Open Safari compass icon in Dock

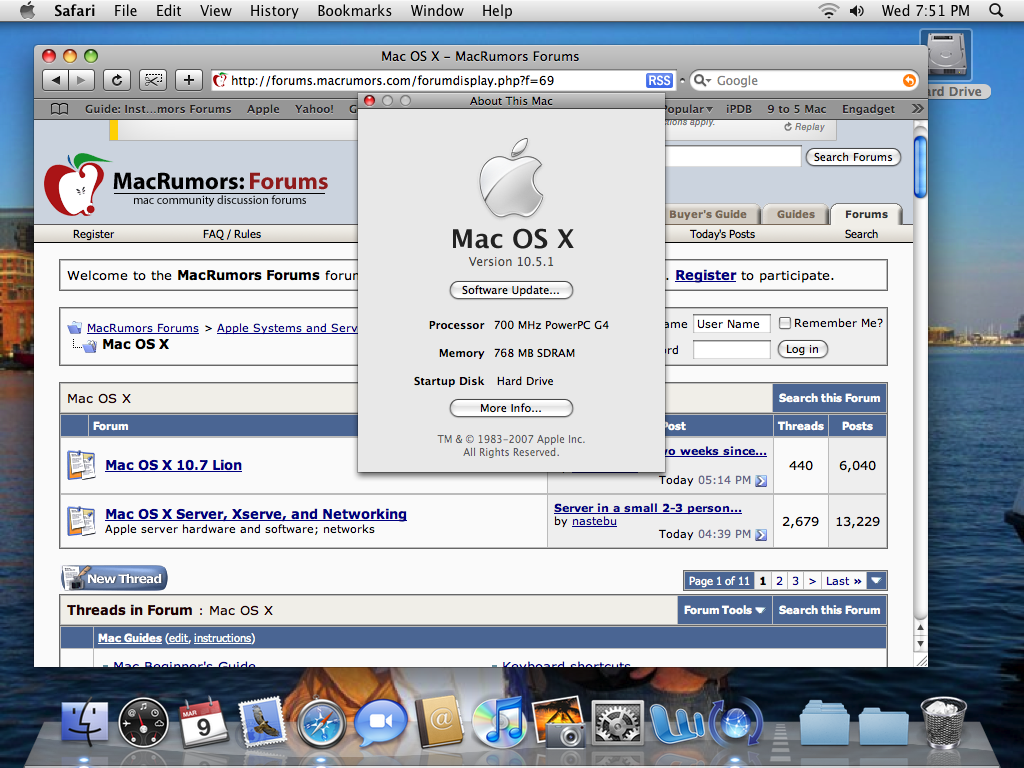click(321, 723)
